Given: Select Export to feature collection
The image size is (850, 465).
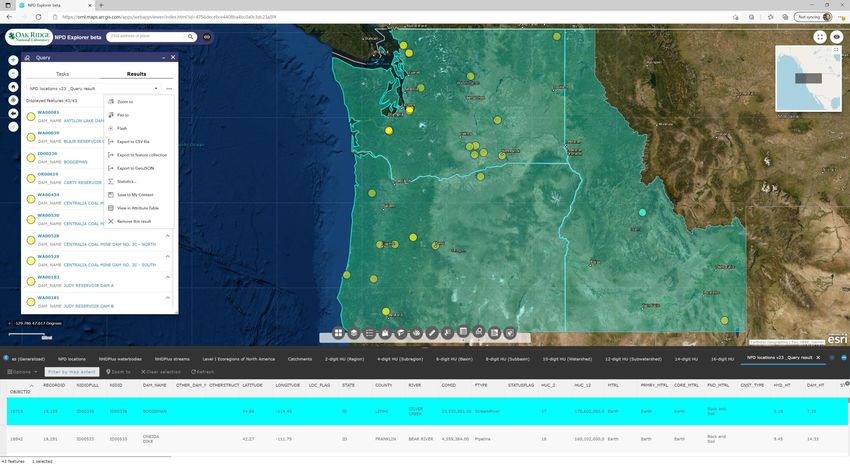Looking at the screenshot, I should 142,155.
